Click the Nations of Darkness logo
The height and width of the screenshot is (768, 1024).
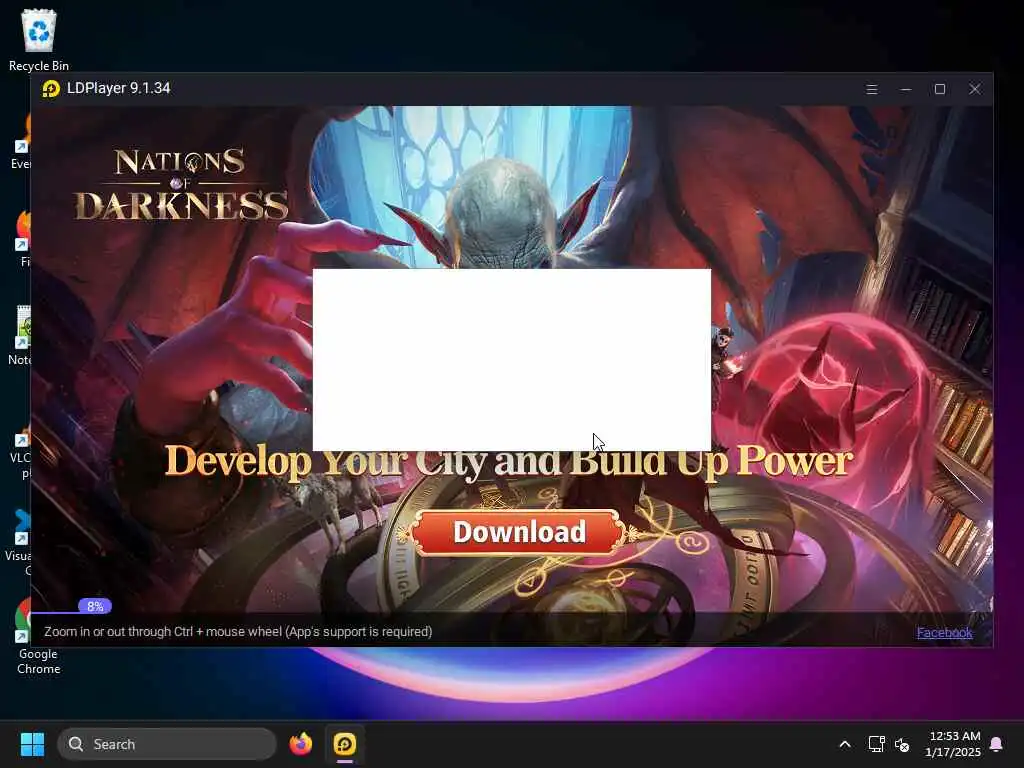click(x=181, y=185)
